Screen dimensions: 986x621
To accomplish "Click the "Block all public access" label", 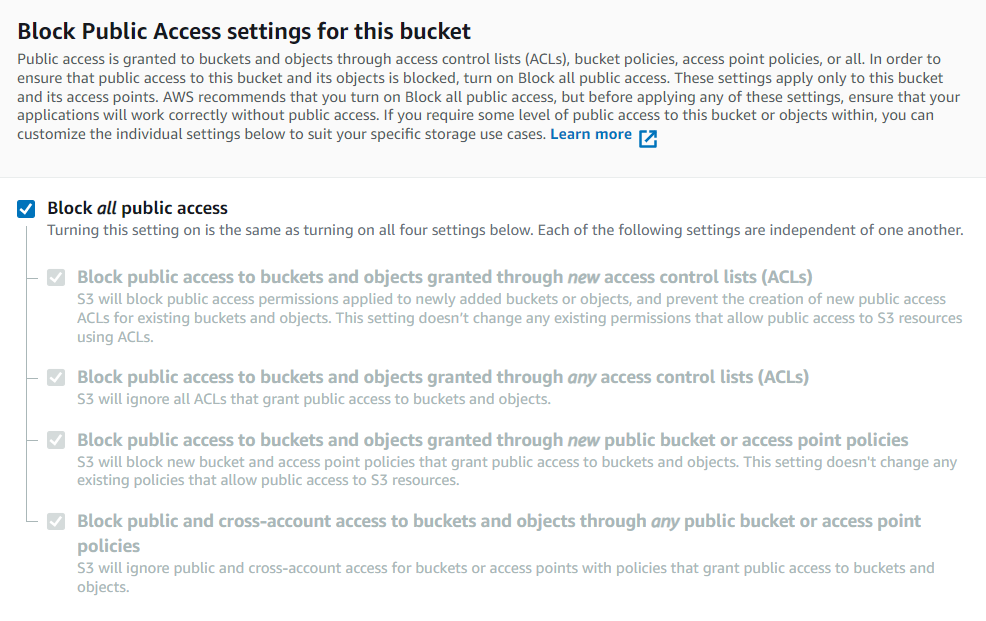I will [137, 209].
